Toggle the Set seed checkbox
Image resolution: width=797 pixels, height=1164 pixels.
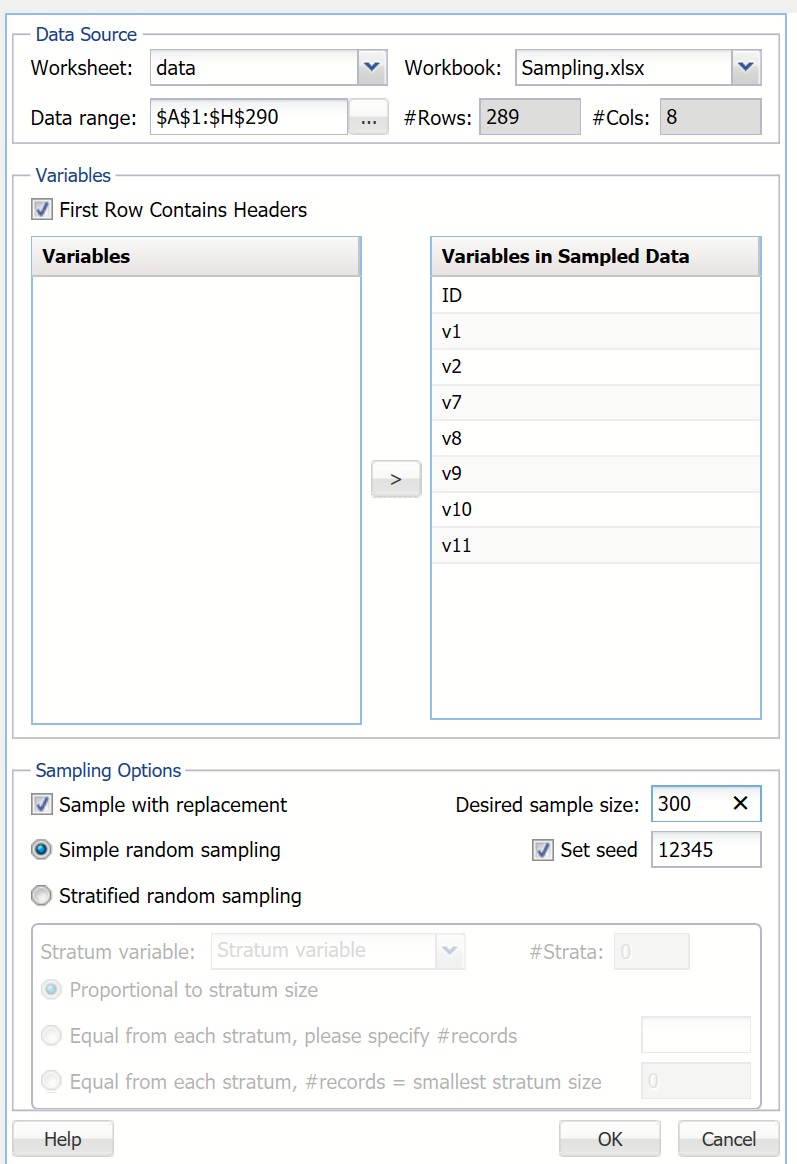[543, 851]
